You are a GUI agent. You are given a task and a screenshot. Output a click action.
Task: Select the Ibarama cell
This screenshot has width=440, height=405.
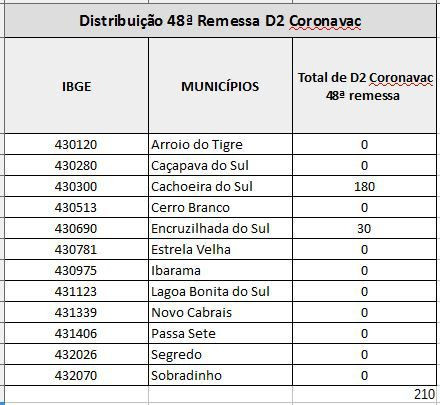tap(220, 270)
